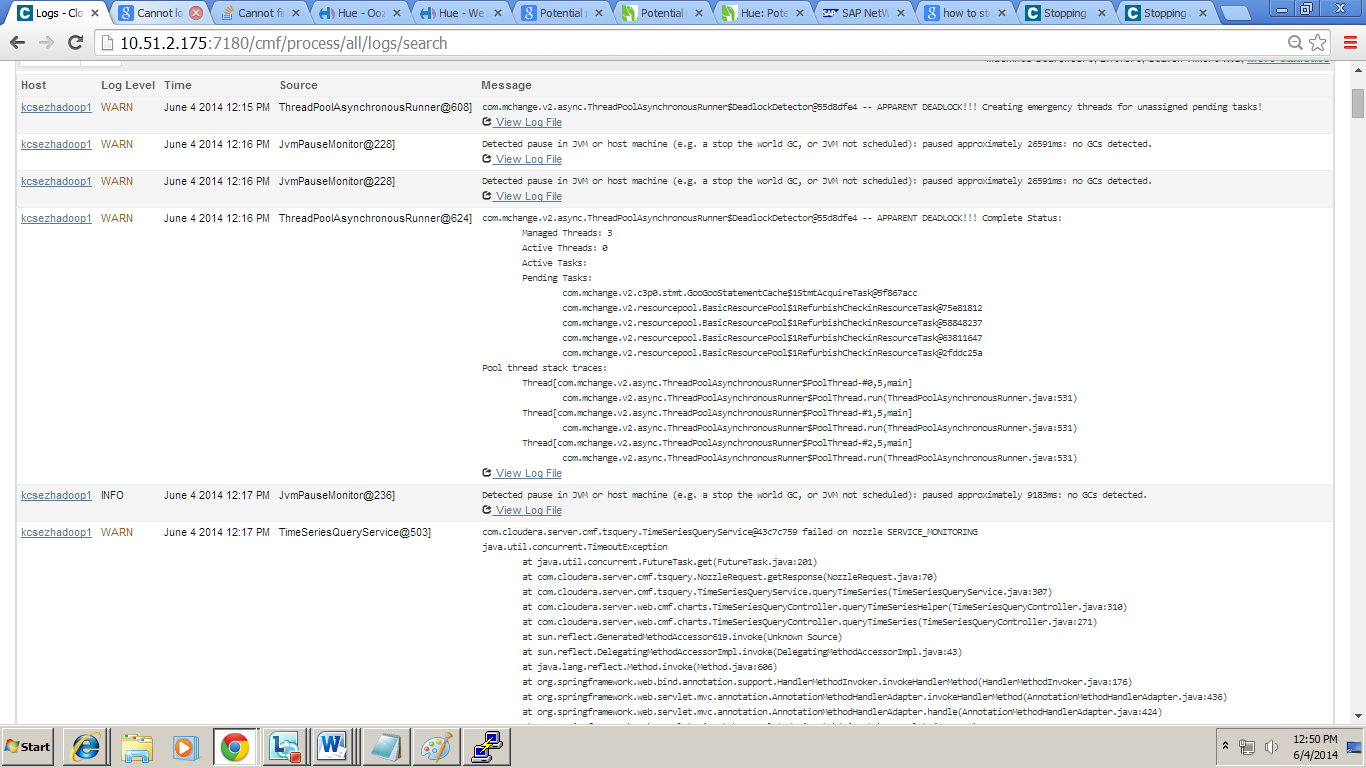Click the first kcsezhadoop1 host link
Image resolution: width=1366 pixels, height=768 pixels.
(x=56, y=107)
